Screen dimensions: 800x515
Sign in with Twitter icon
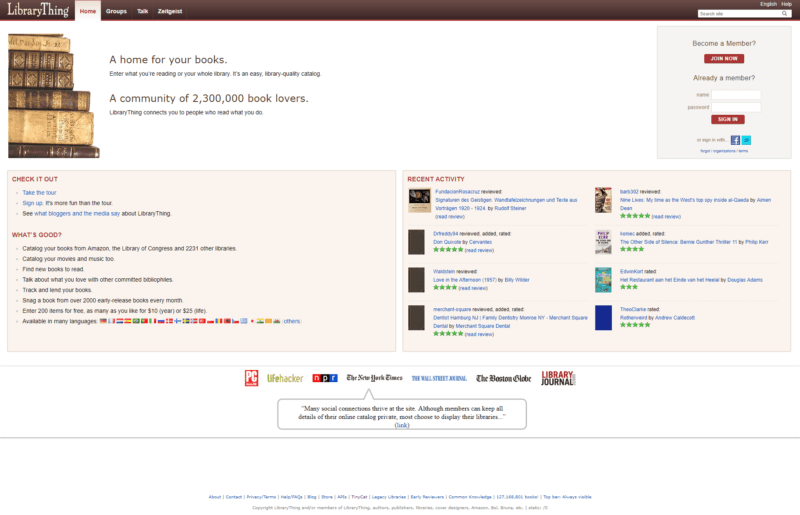[x=746, y=140]
